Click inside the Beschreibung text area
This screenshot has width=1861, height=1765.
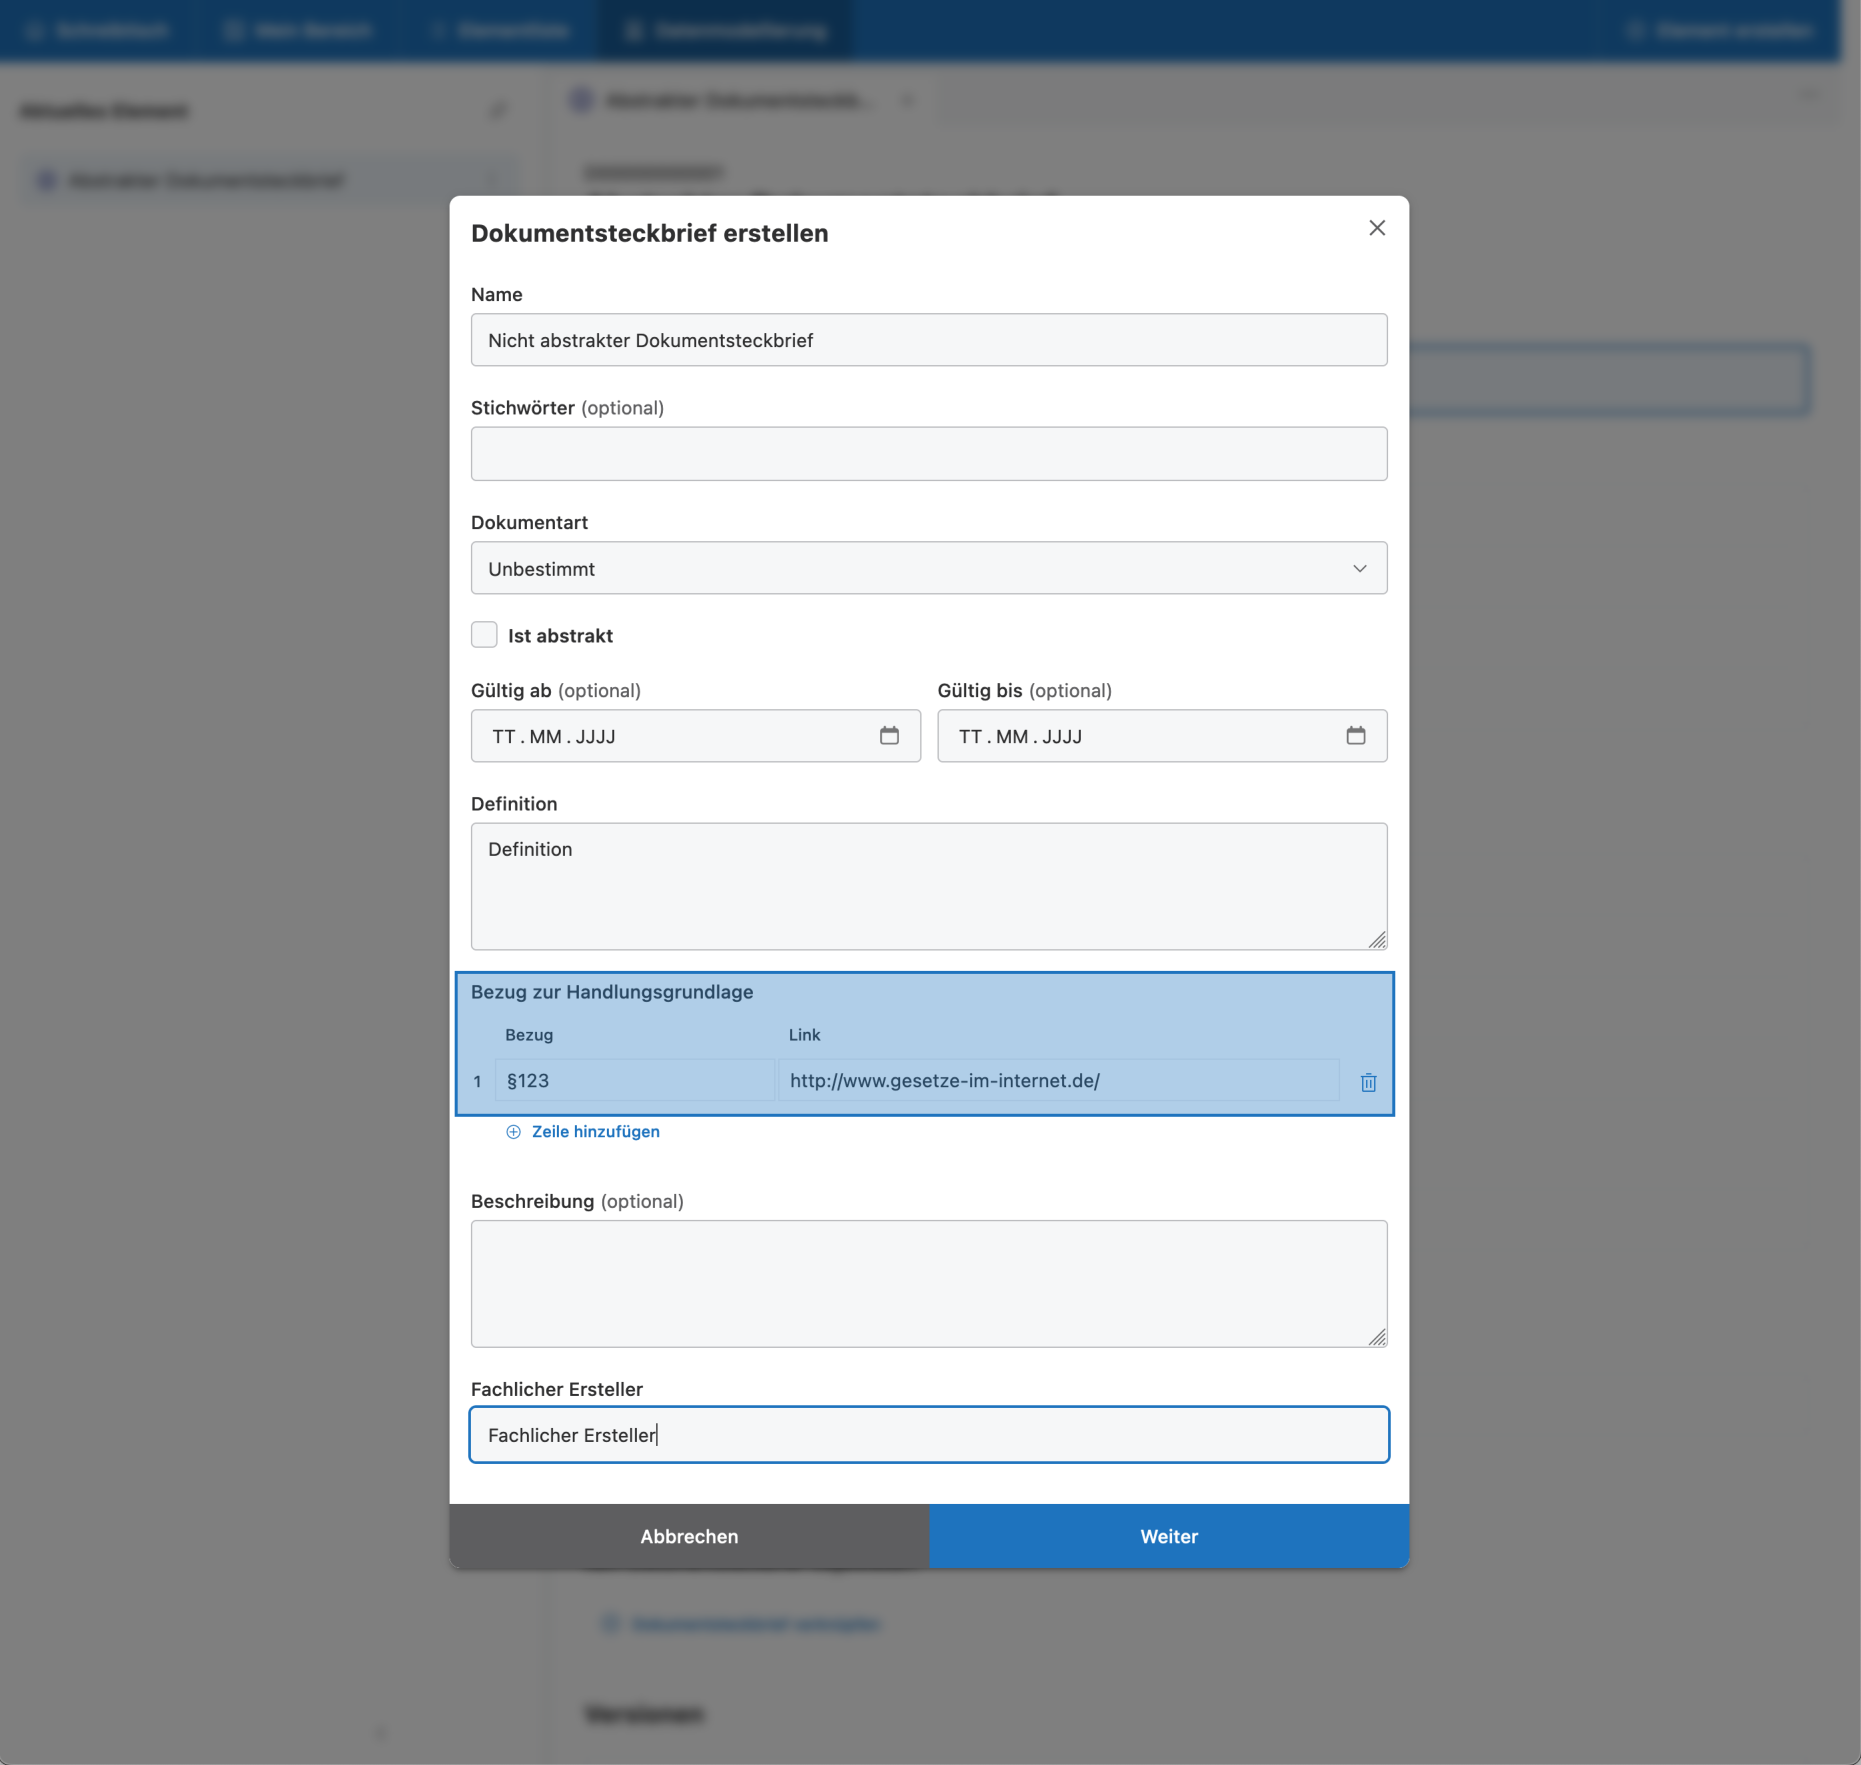[928, 1283]
